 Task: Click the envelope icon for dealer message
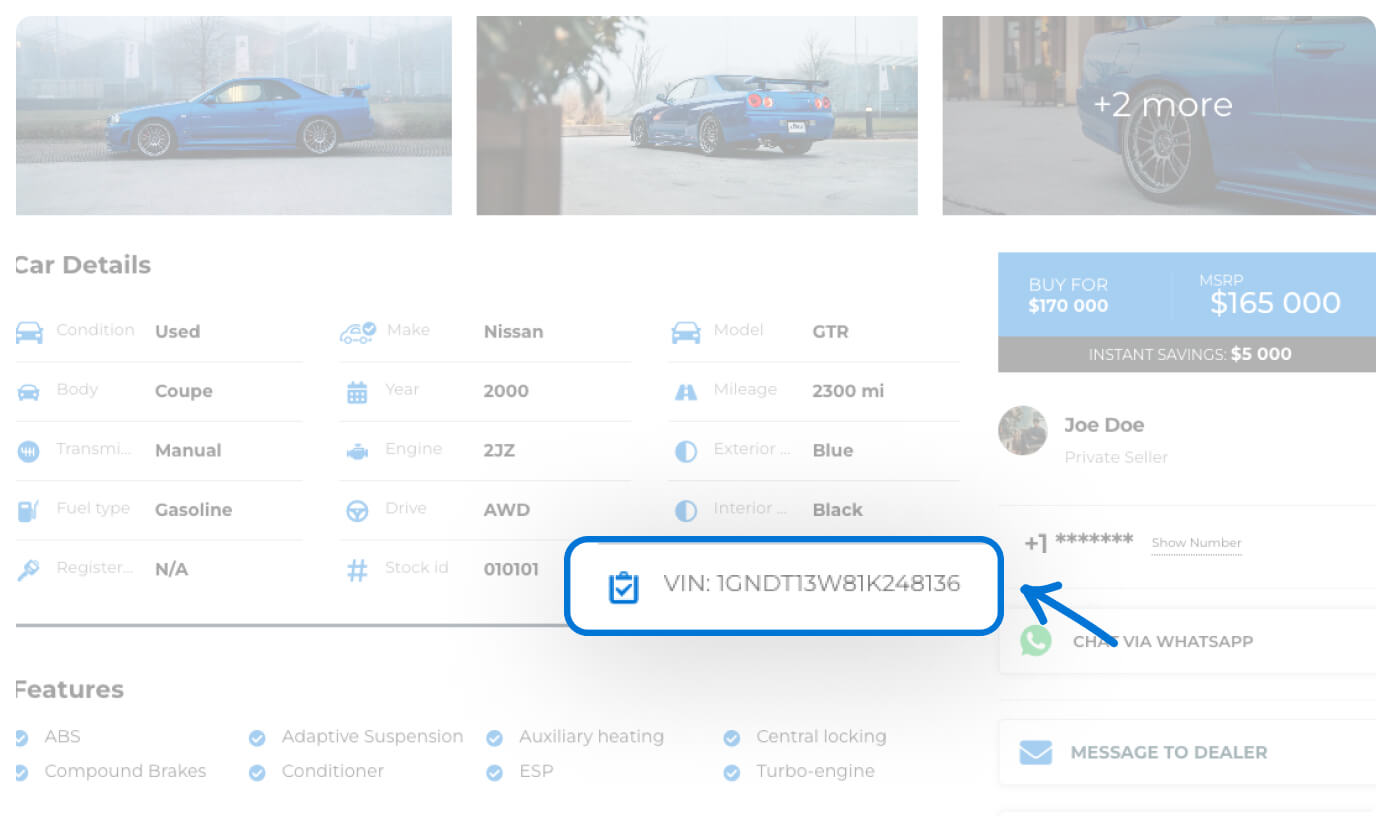(1036, 752)
